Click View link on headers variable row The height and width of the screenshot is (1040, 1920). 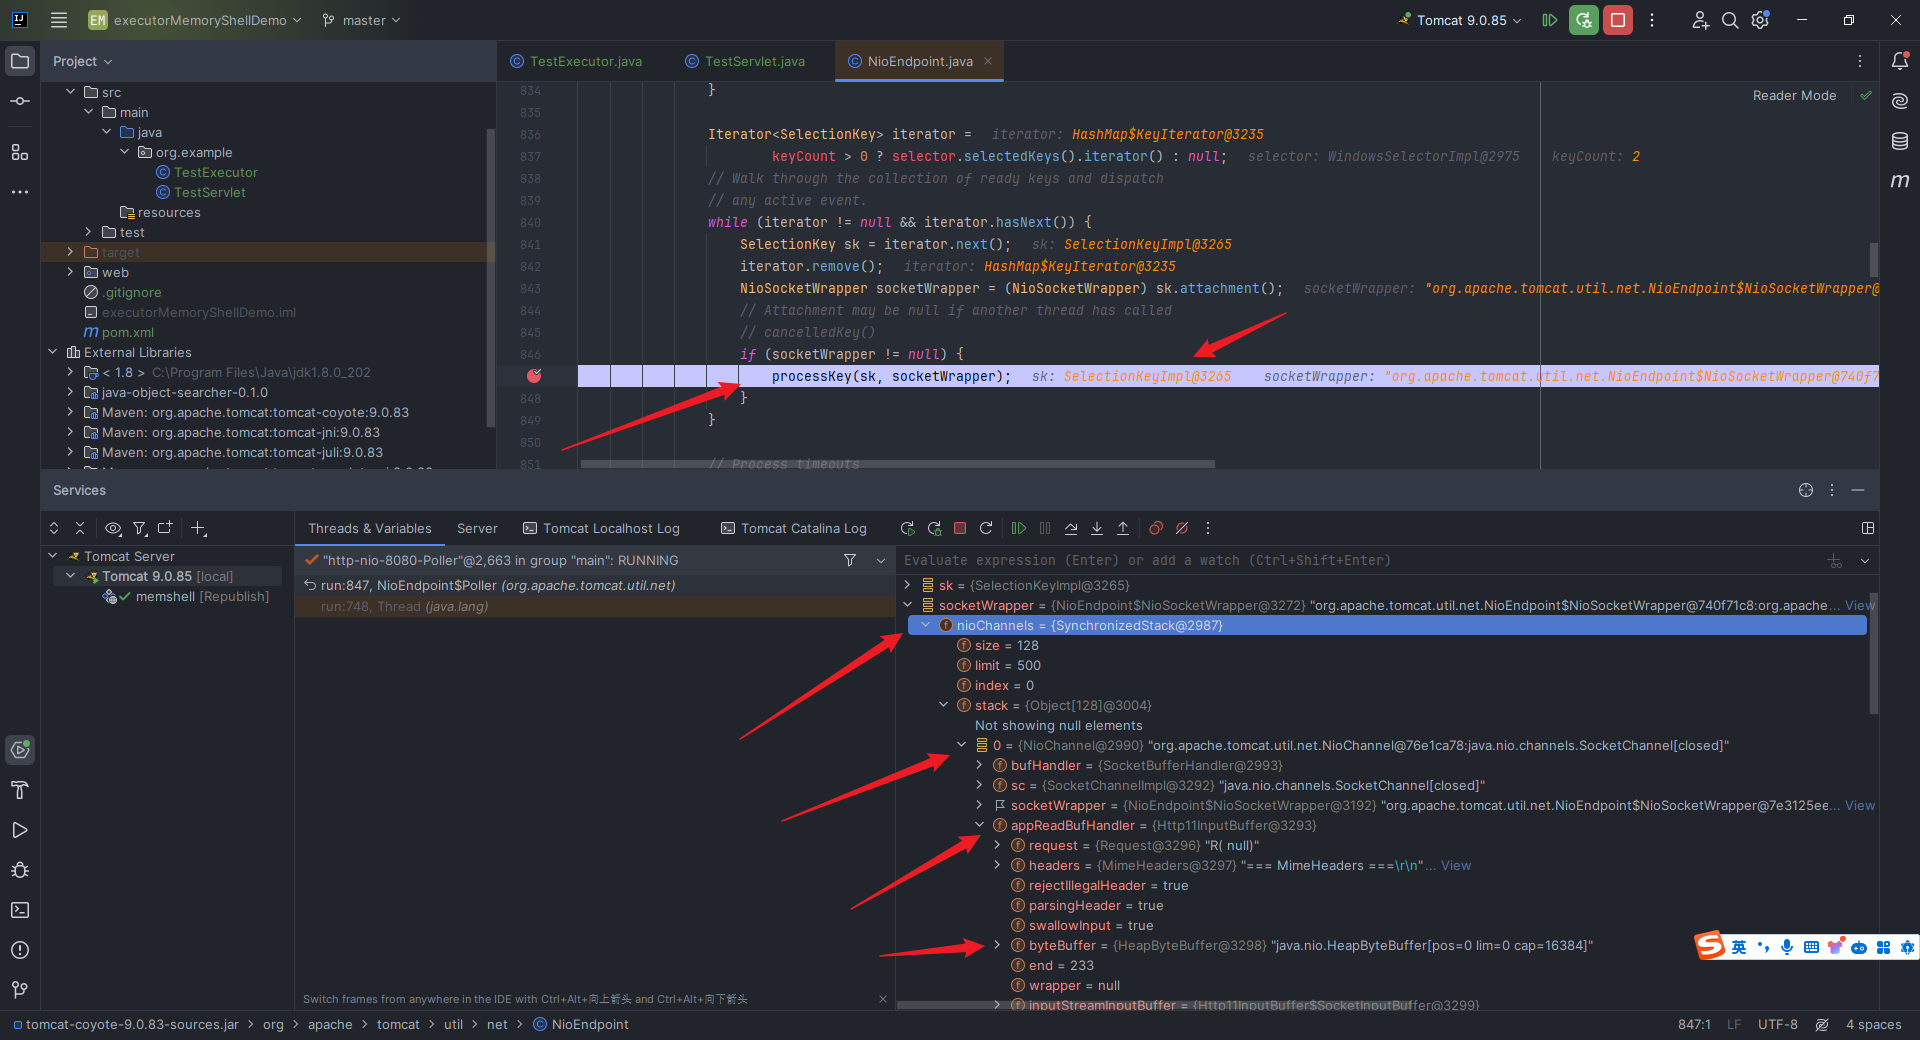point(1456,865)
